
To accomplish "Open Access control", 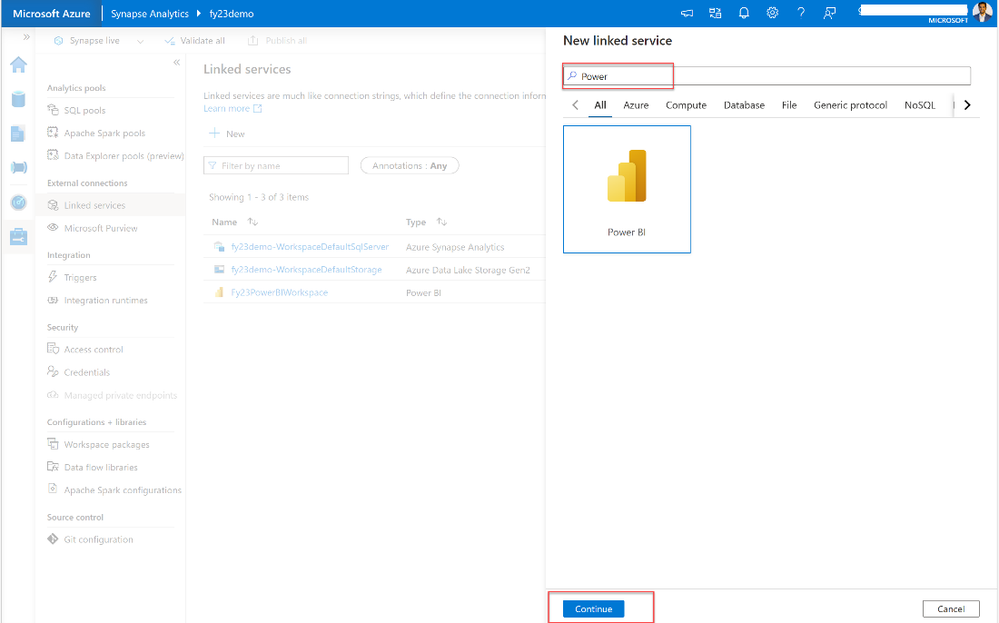I will coord(94,349).
